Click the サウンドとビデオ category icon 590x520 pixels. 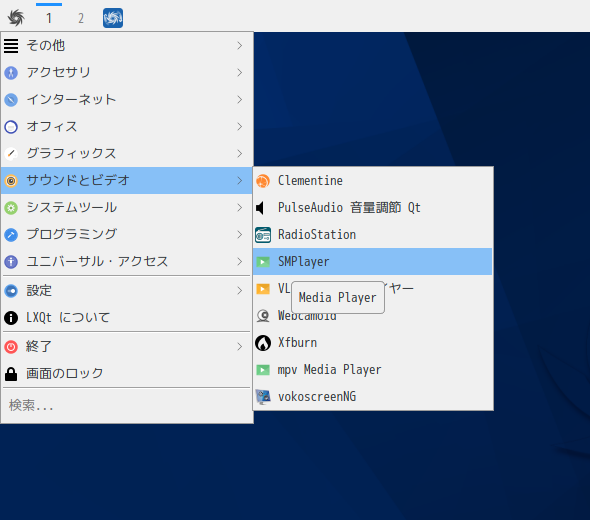(x=11, y=181)
